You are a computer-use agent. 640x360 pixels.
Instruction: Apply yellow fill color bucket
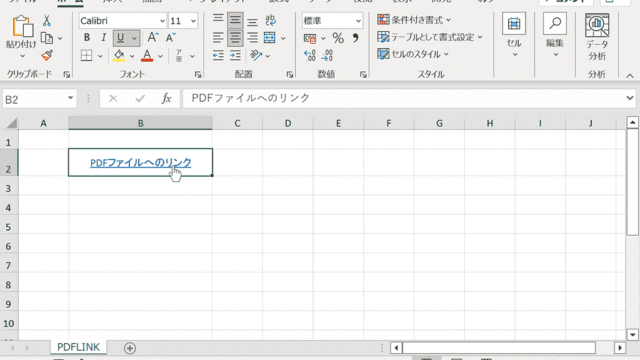tap(119, 56)
